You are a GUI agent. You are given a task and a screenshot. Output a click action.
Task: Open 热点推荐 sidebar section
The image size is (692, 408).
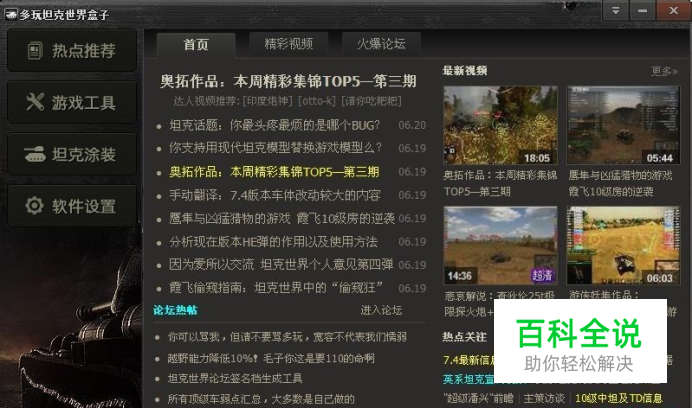pos(72,51)
